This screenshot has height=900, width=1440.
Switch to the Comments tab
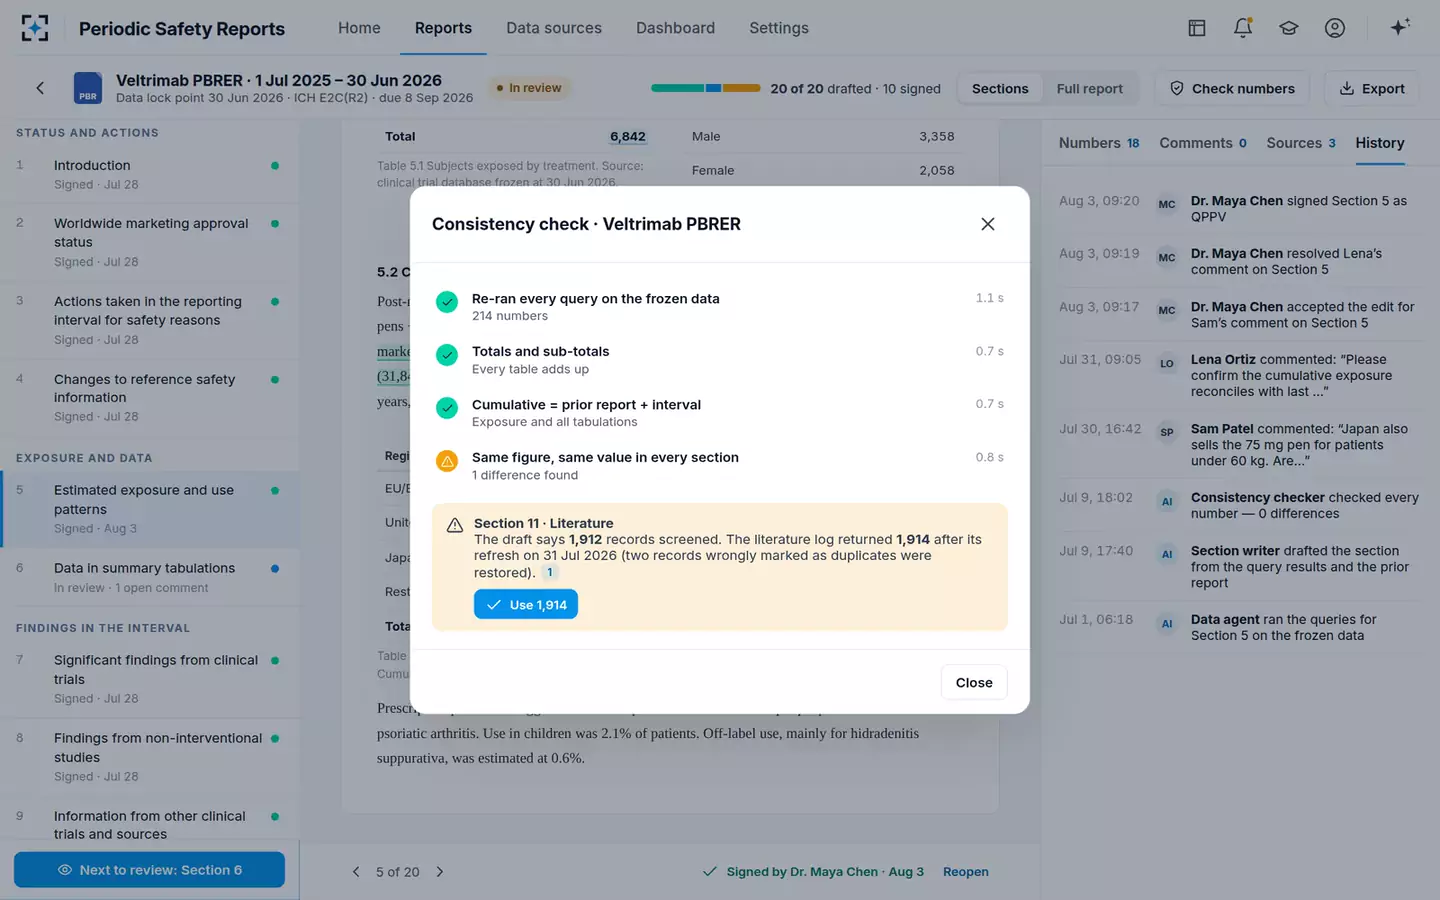pos(1203,143)
